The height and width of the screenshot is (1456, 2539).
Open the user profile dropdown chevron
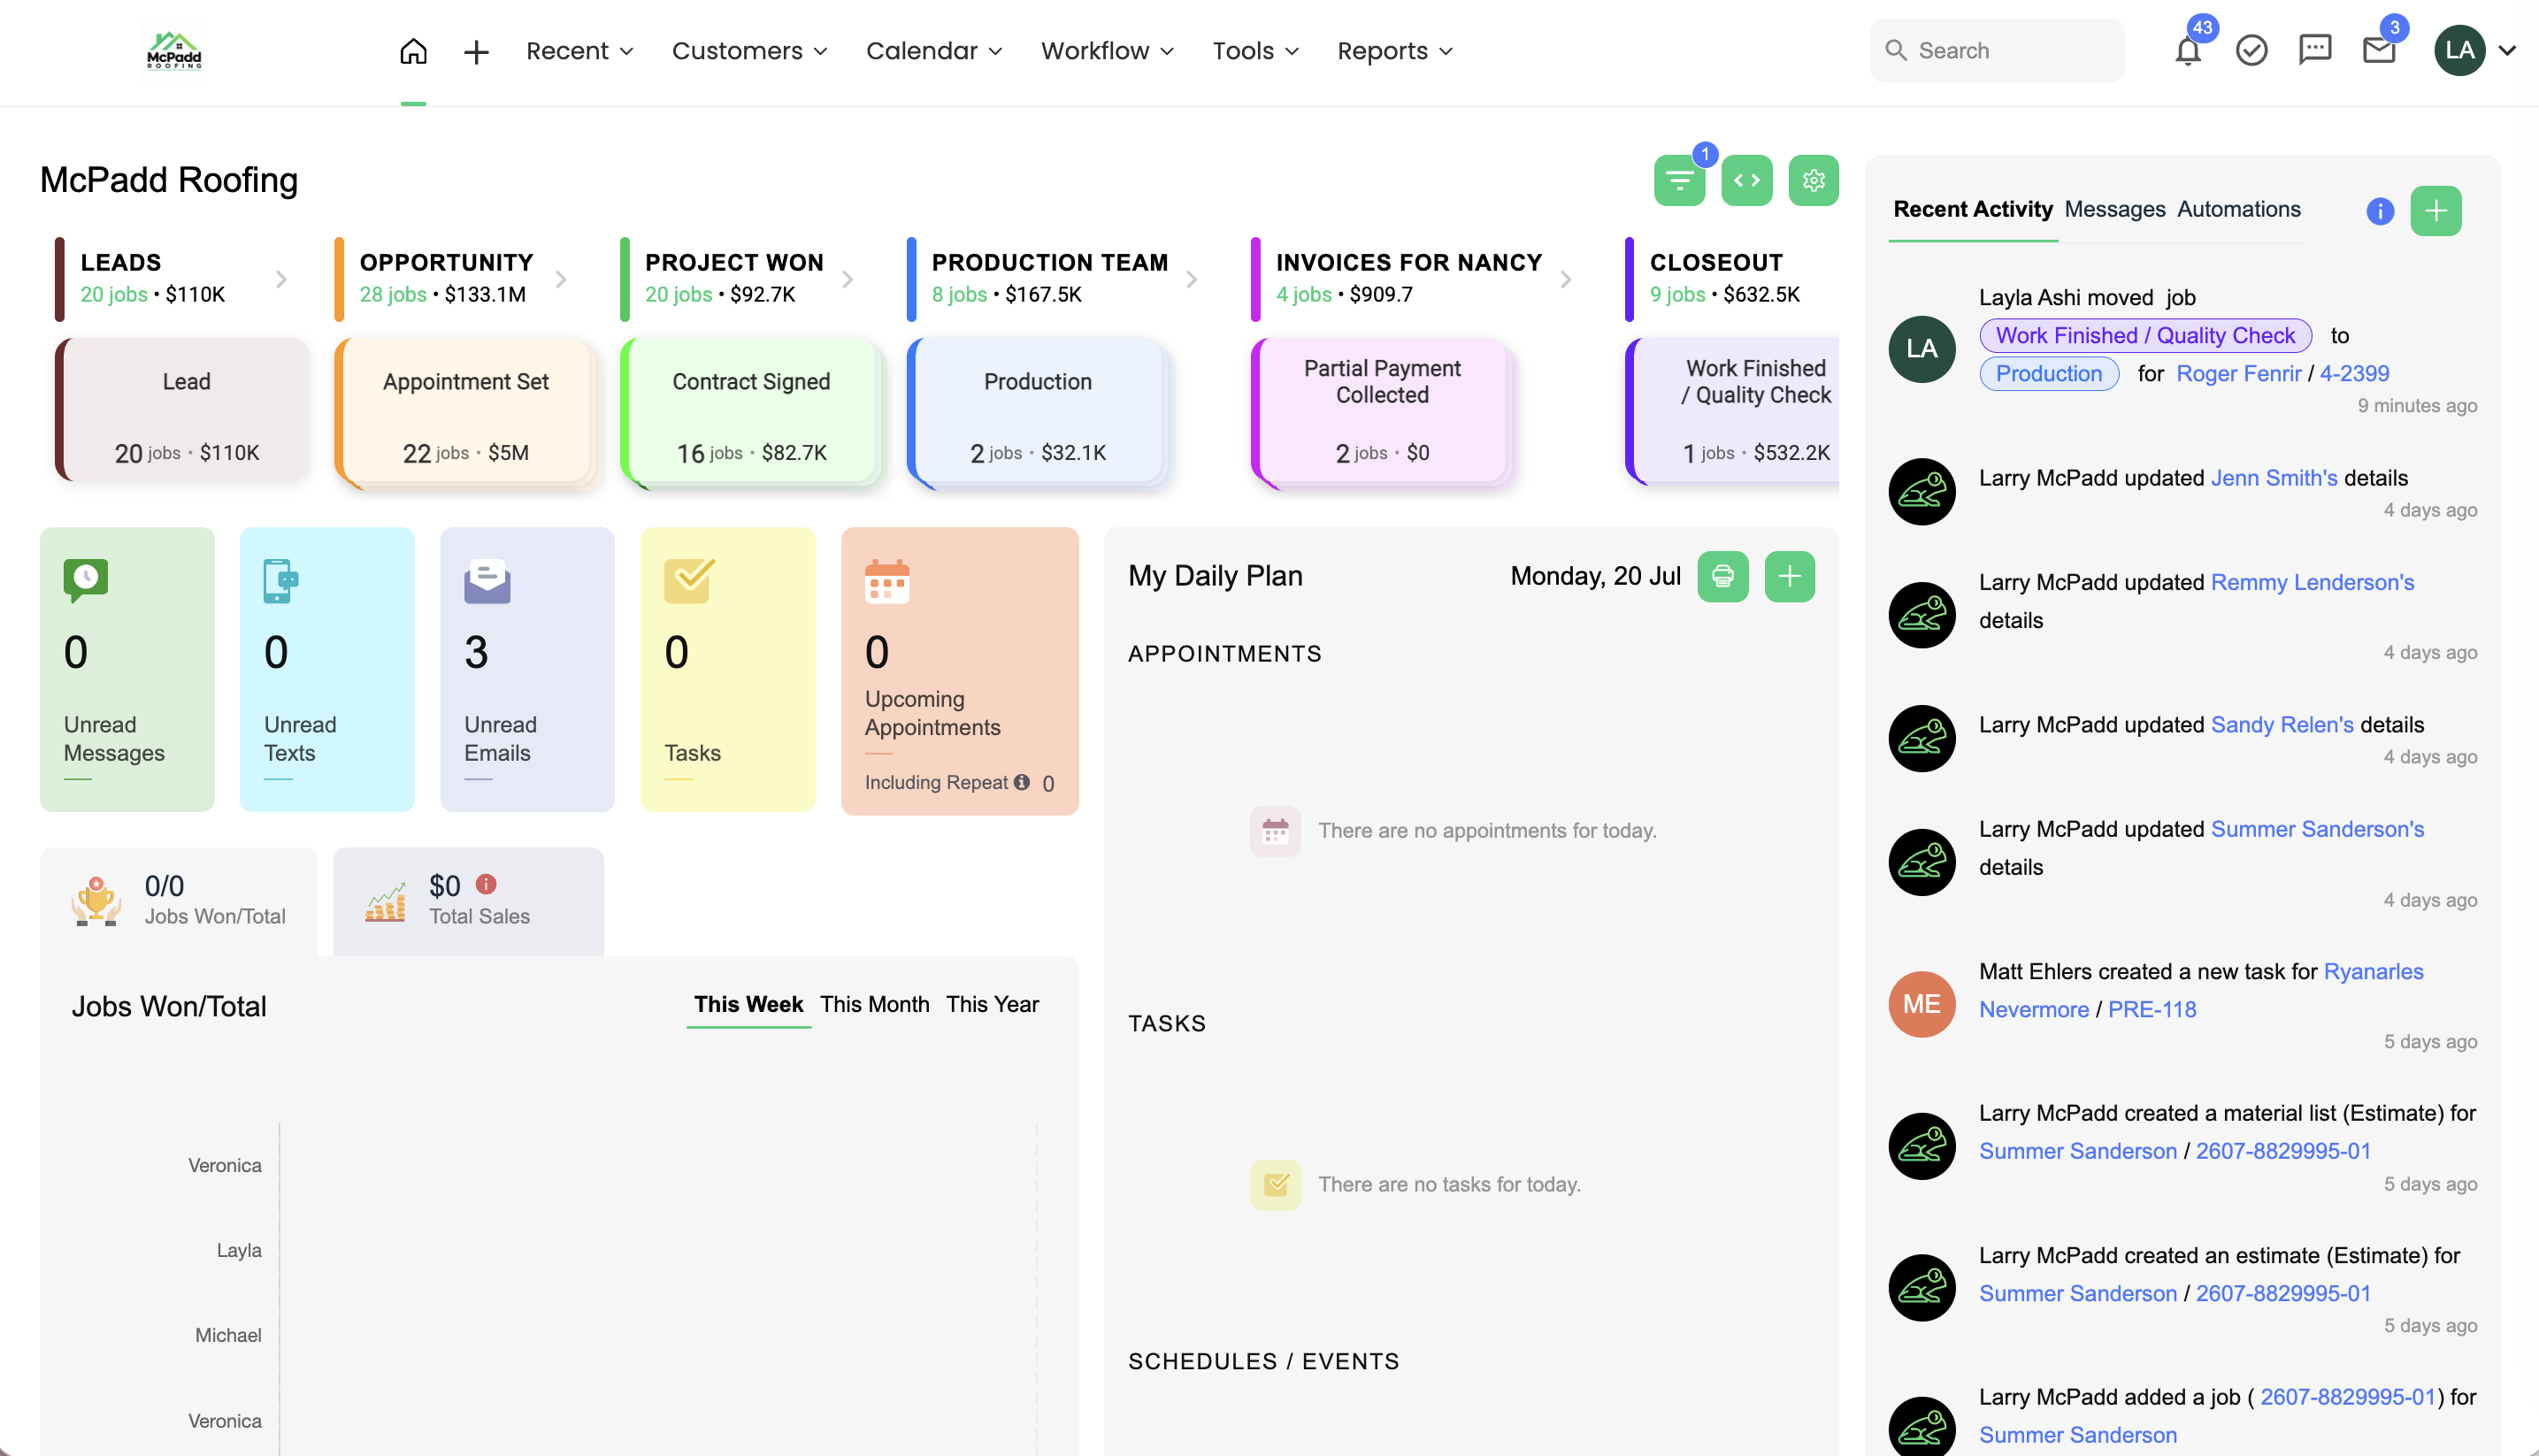[2507, 50]
